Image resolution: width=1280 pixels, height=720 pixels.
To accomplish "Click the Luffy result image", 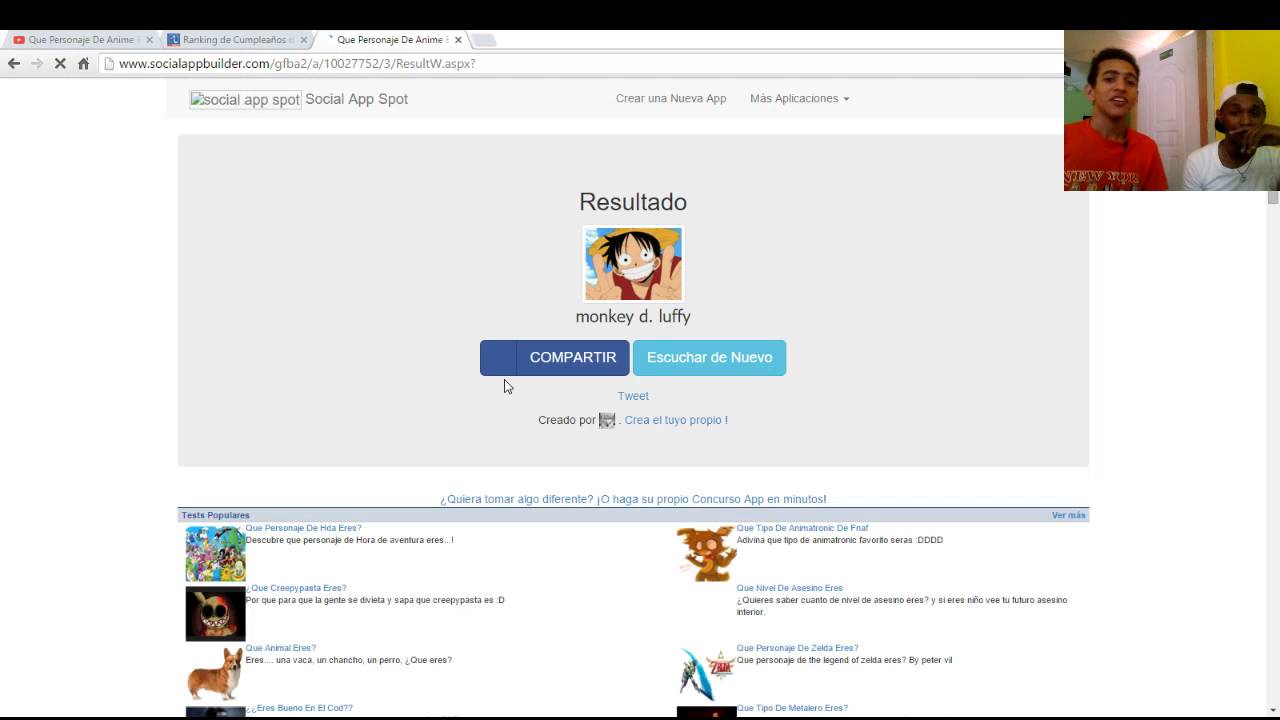I will point(633,264).
